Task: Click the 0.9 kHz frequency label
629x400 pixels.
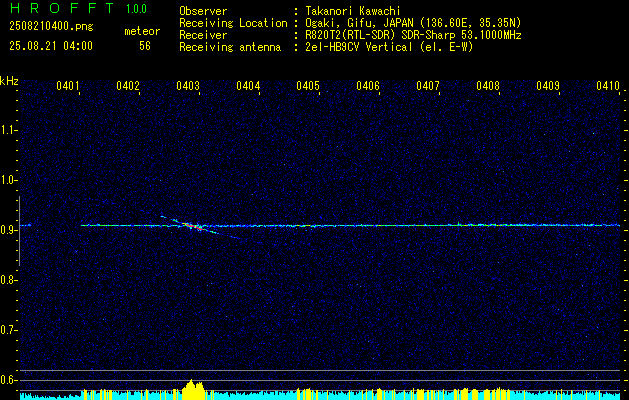Action: click(8, 230)
